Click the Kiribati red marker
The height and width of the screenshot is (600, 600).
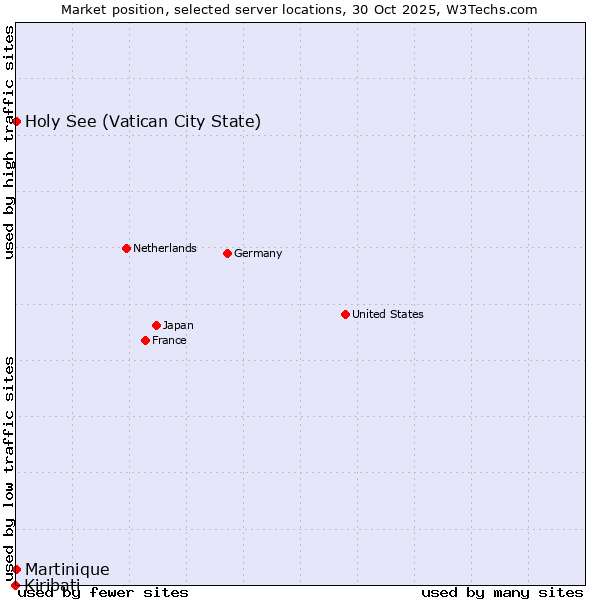coord(15,585)
